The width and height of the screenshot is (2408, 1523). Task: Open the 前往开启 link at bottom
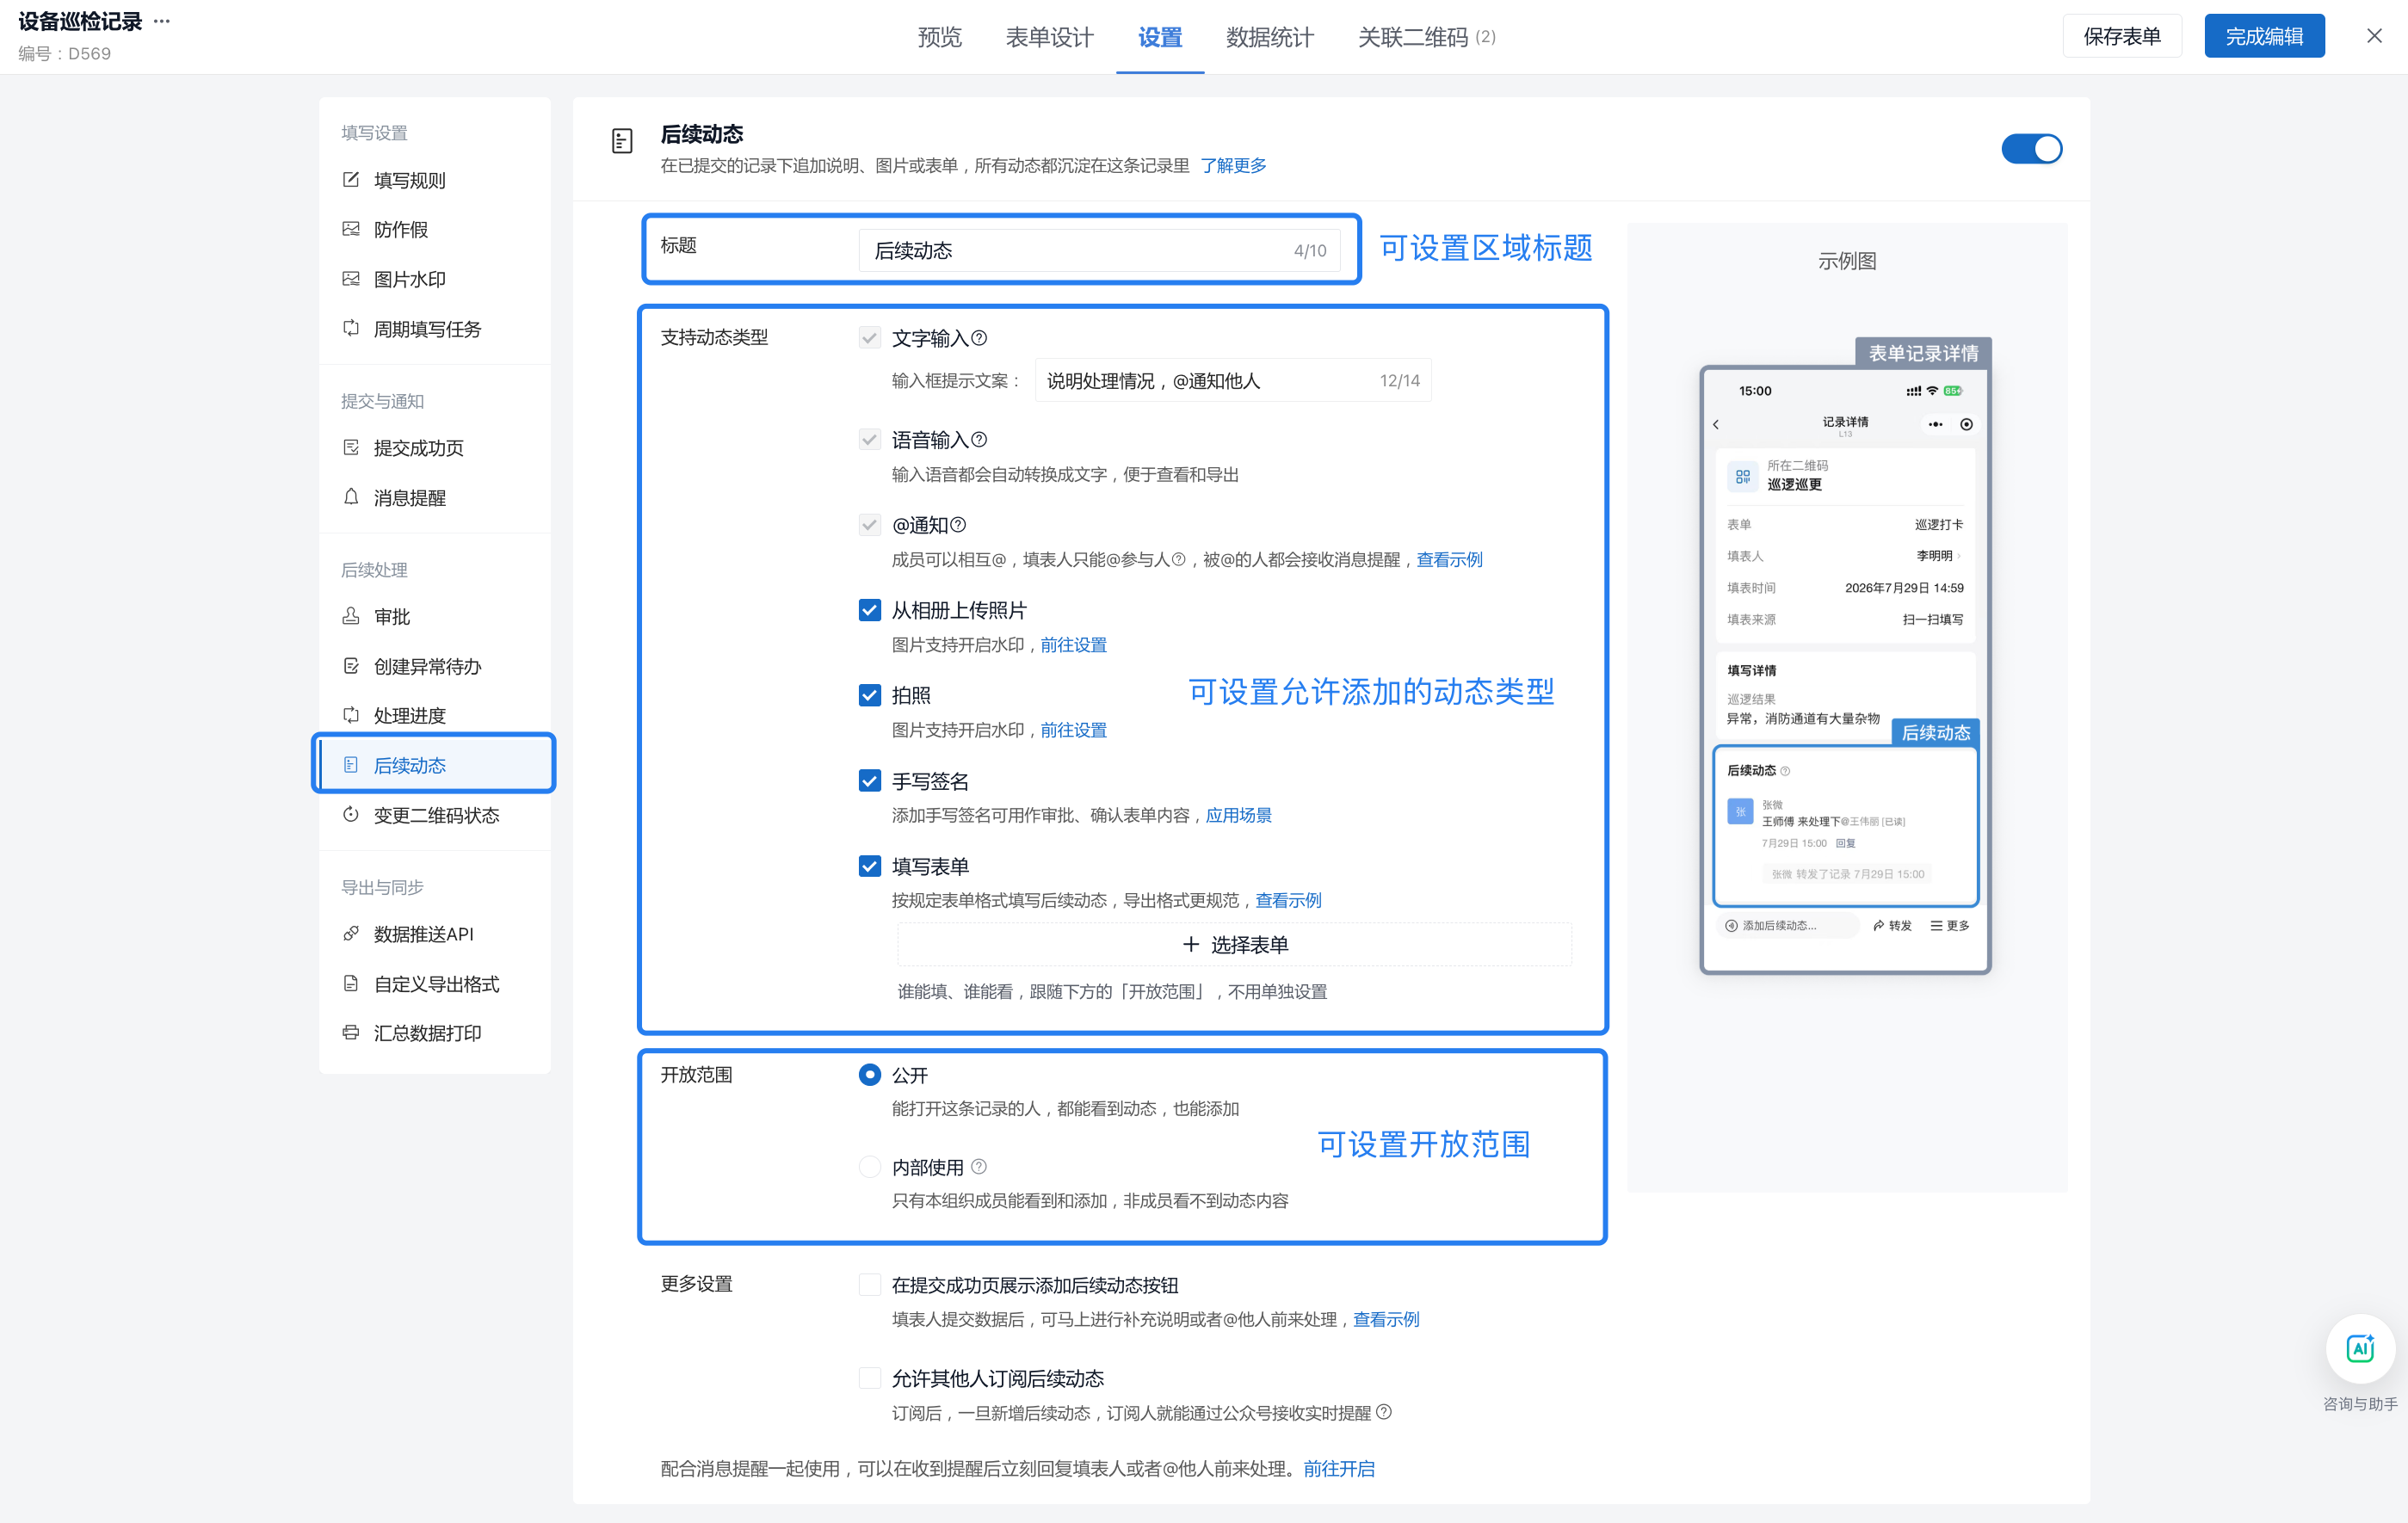1339,1469
